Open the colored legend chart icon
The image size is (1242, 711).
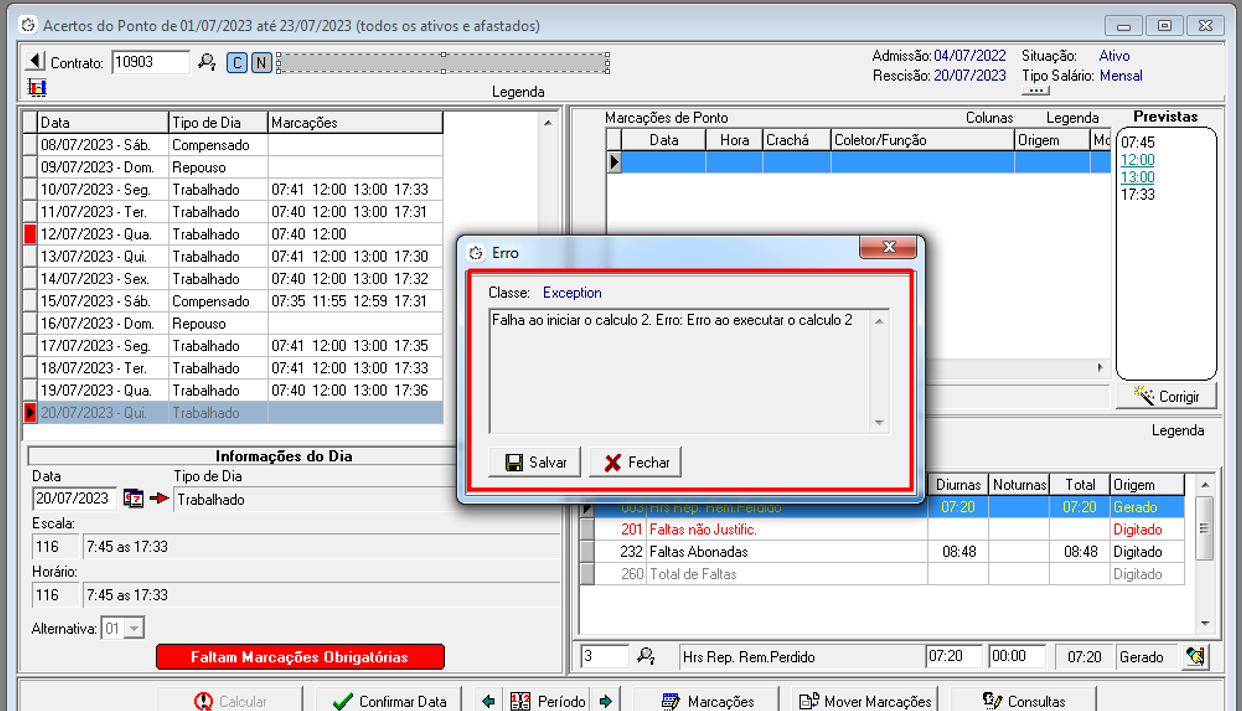coord(37,88)
